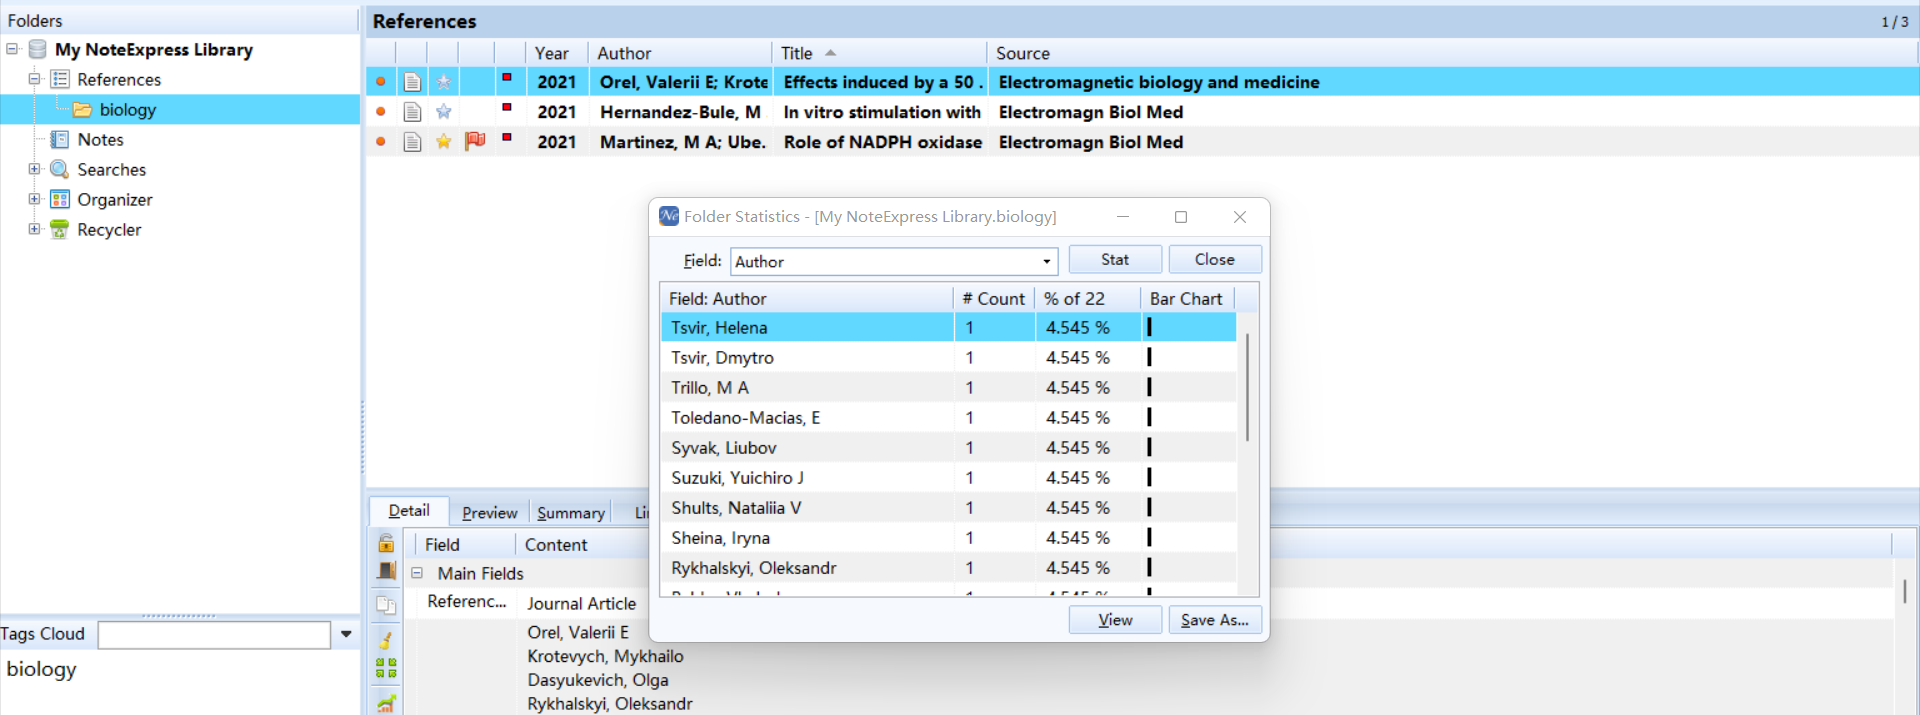Click the Searches magnifier icon
The width and height of the screenshot is (1920, 715).
[x=60, y=169]
